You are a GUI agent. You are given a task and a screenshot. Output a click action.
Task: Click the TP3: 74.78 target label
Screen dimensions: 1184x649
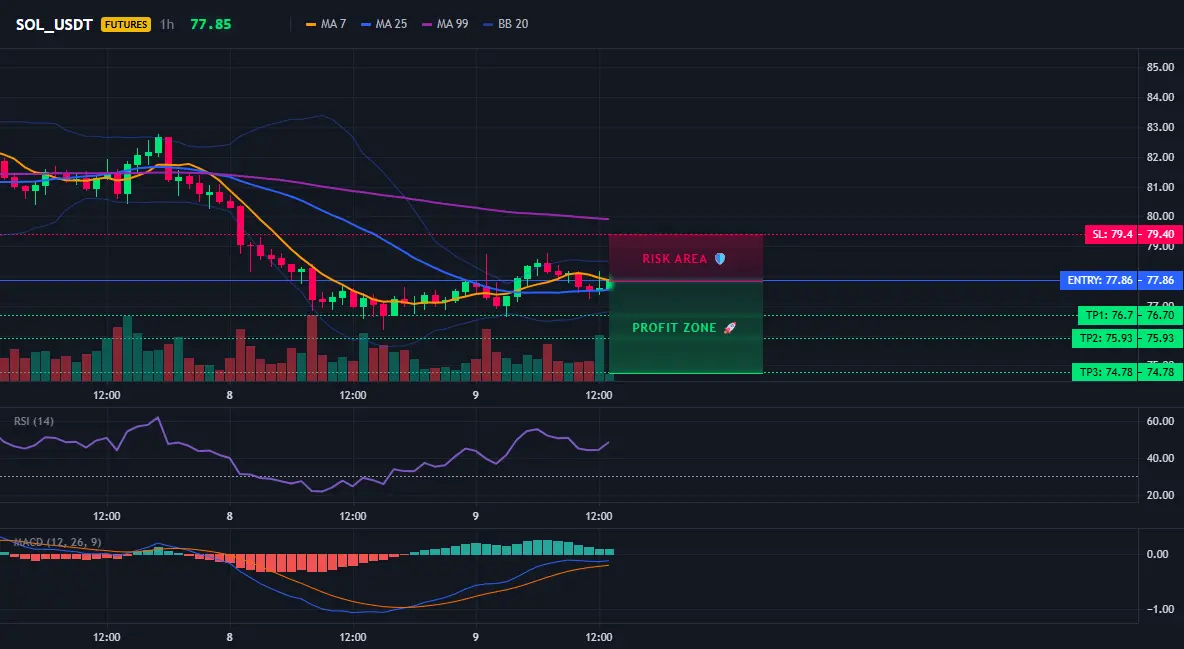click(x=1105, y=372)
